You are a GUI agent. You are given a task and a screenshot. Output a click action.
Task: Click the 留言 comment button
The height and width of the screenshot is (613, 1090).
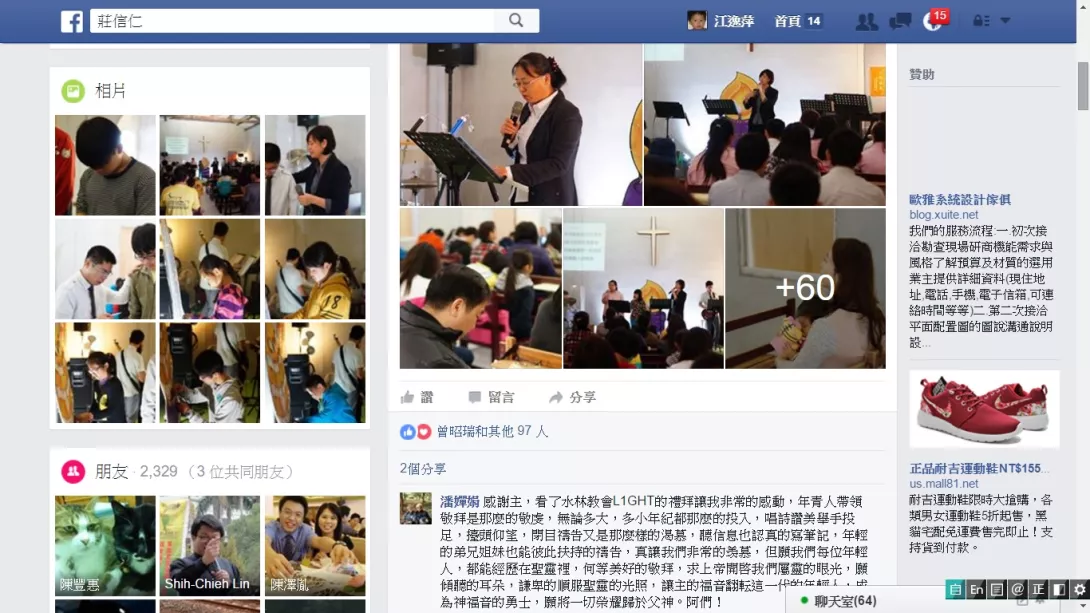click(x=491, y=397)
